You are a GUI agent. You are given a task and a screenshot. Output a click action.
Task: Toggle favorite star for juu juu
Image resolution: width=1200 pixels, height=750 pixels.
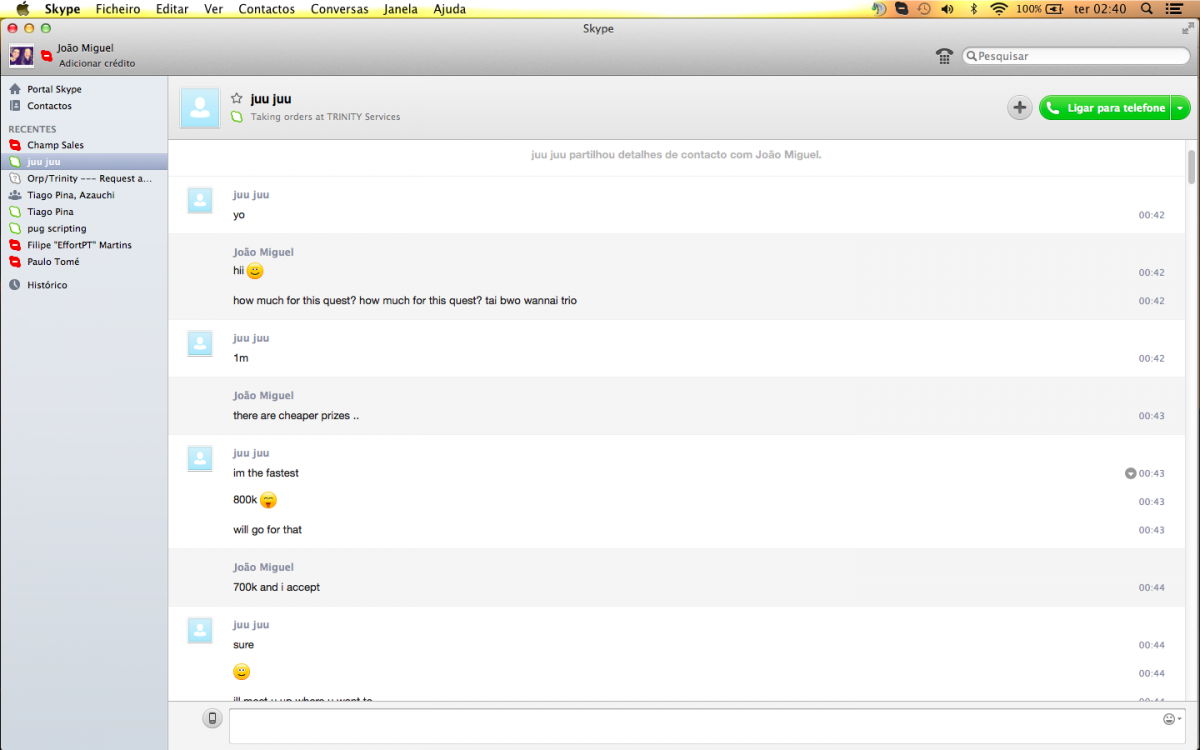(237, 98)
